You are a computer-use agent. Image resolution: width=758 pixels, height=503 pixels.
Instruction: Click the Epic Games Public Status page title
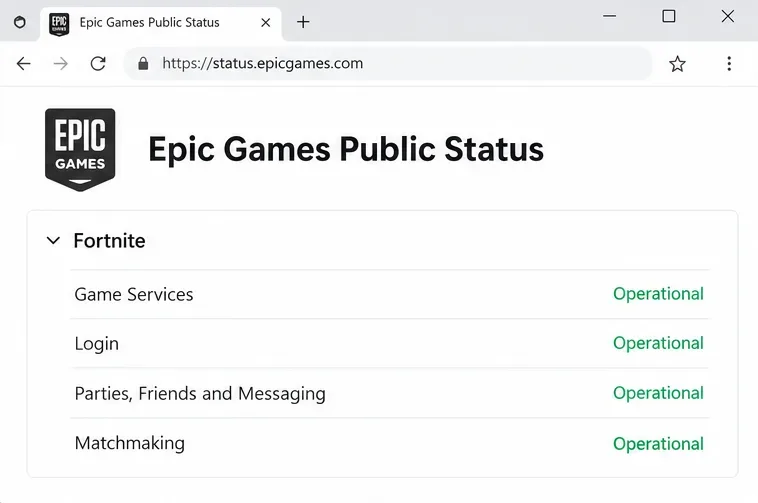tap(346, 149)
